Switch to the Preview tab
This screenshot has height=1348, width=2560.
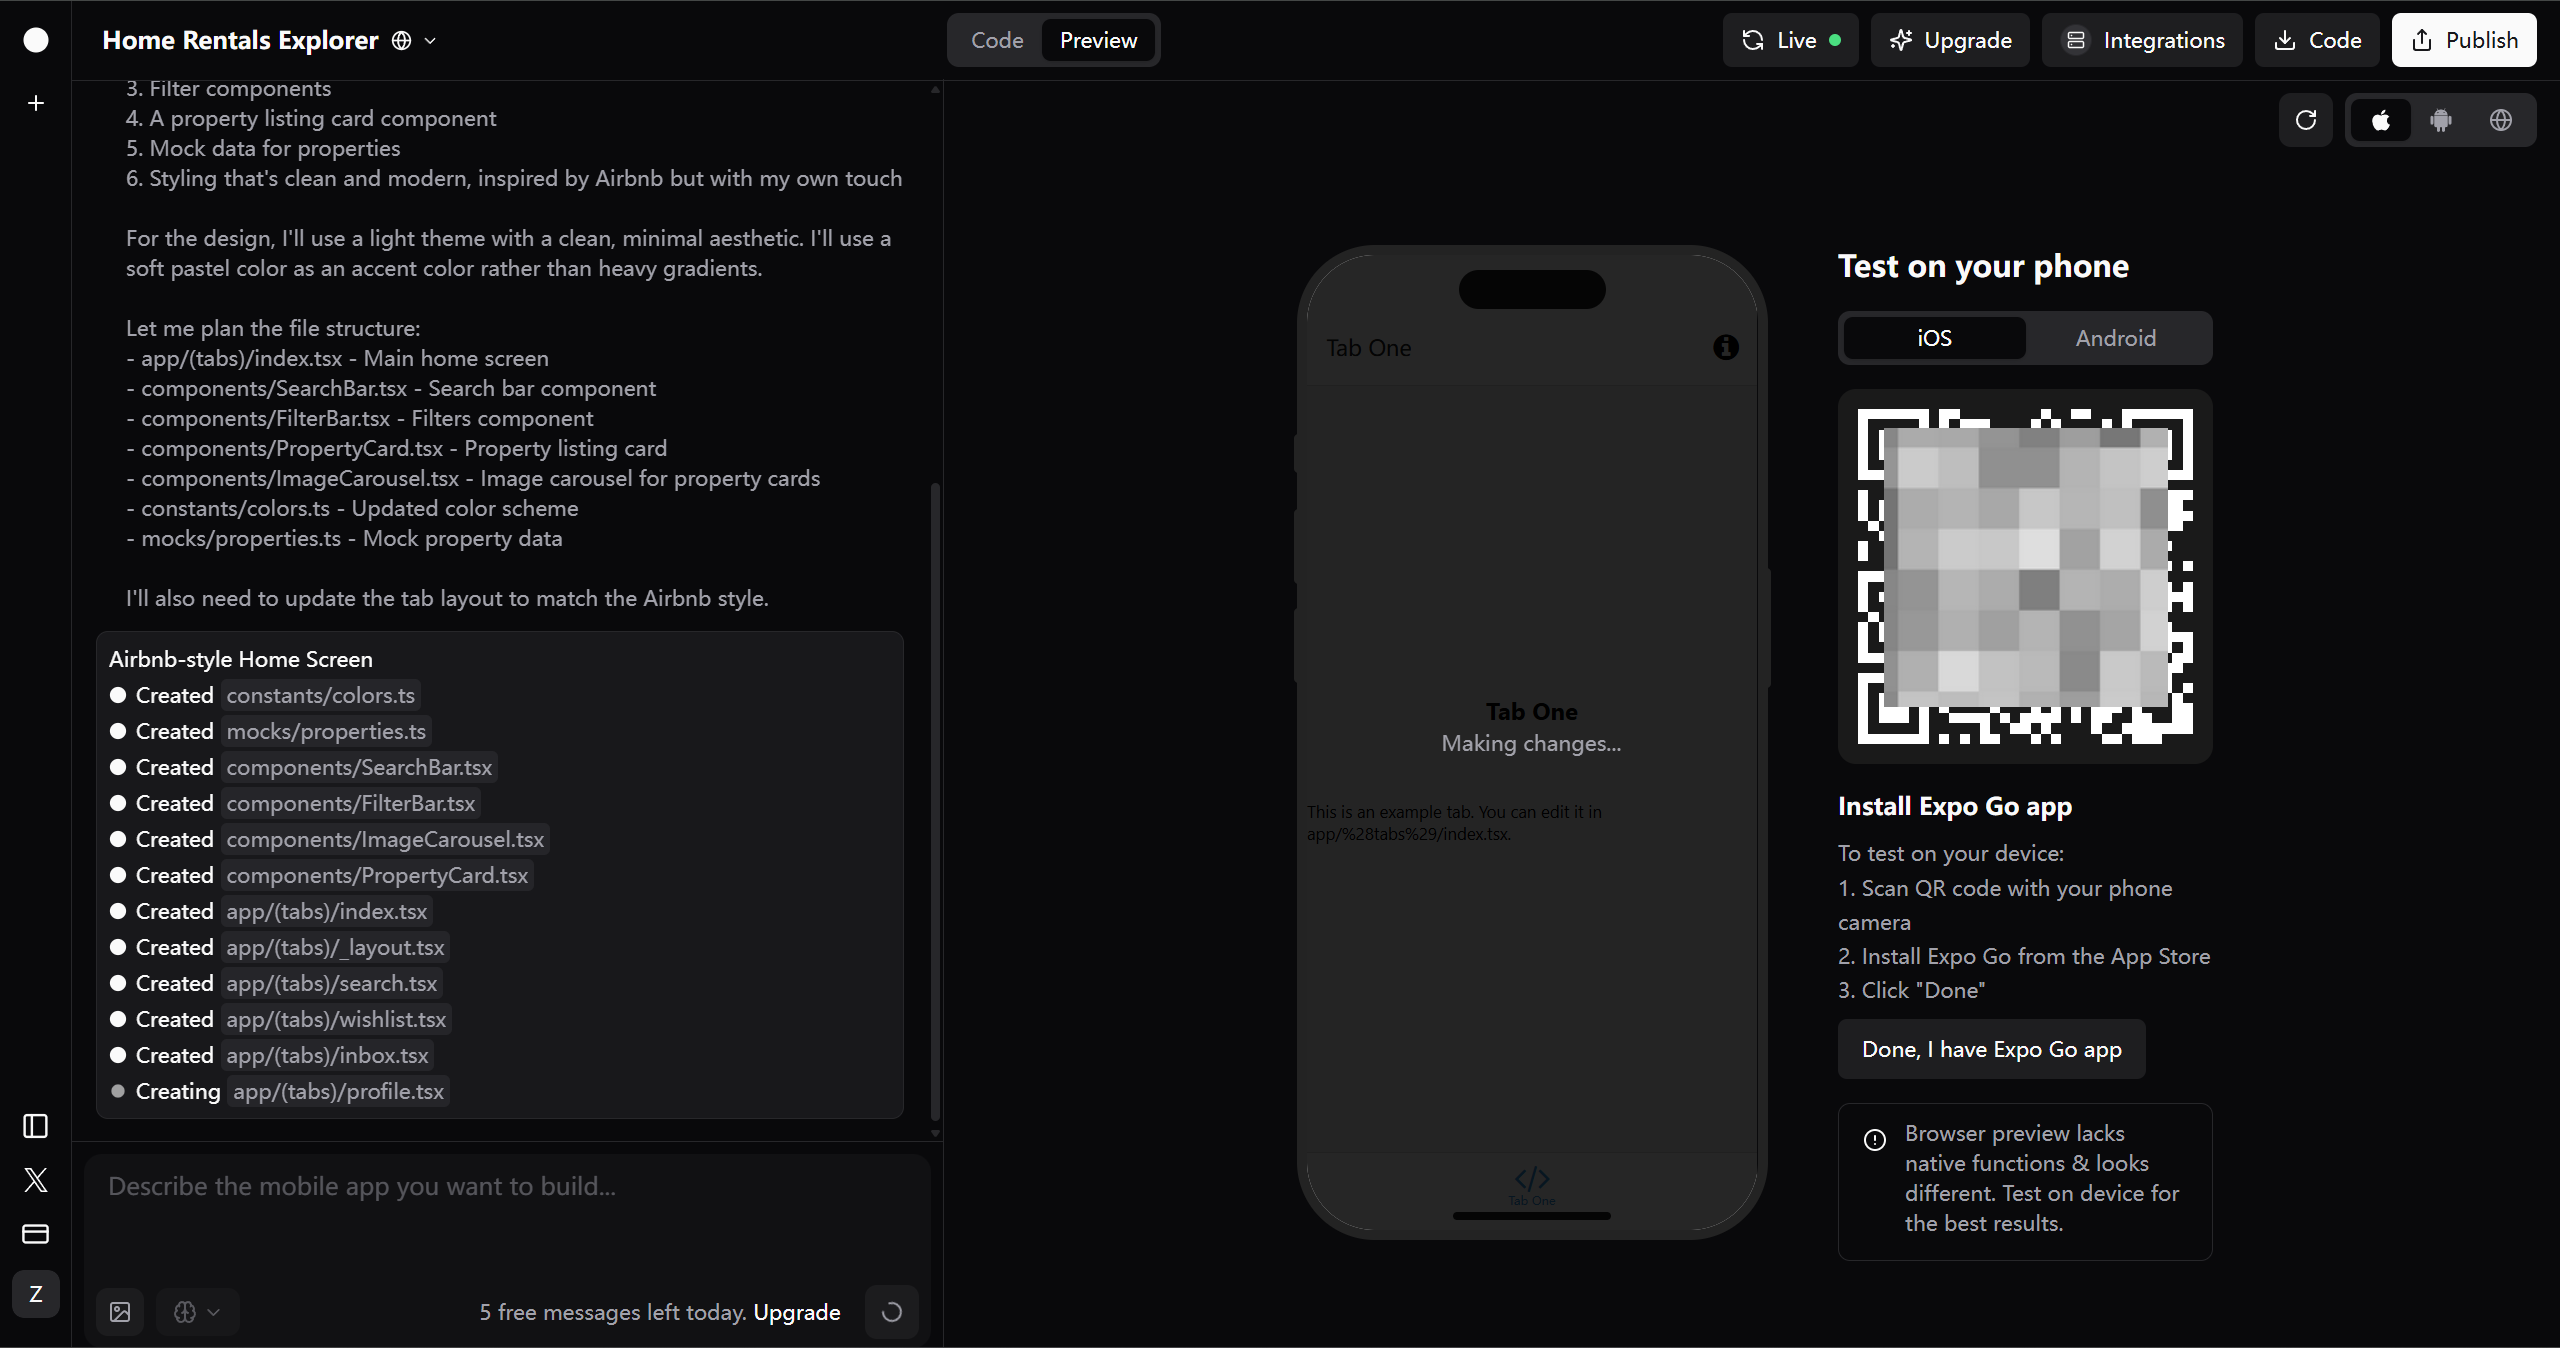pos(1098,40)
